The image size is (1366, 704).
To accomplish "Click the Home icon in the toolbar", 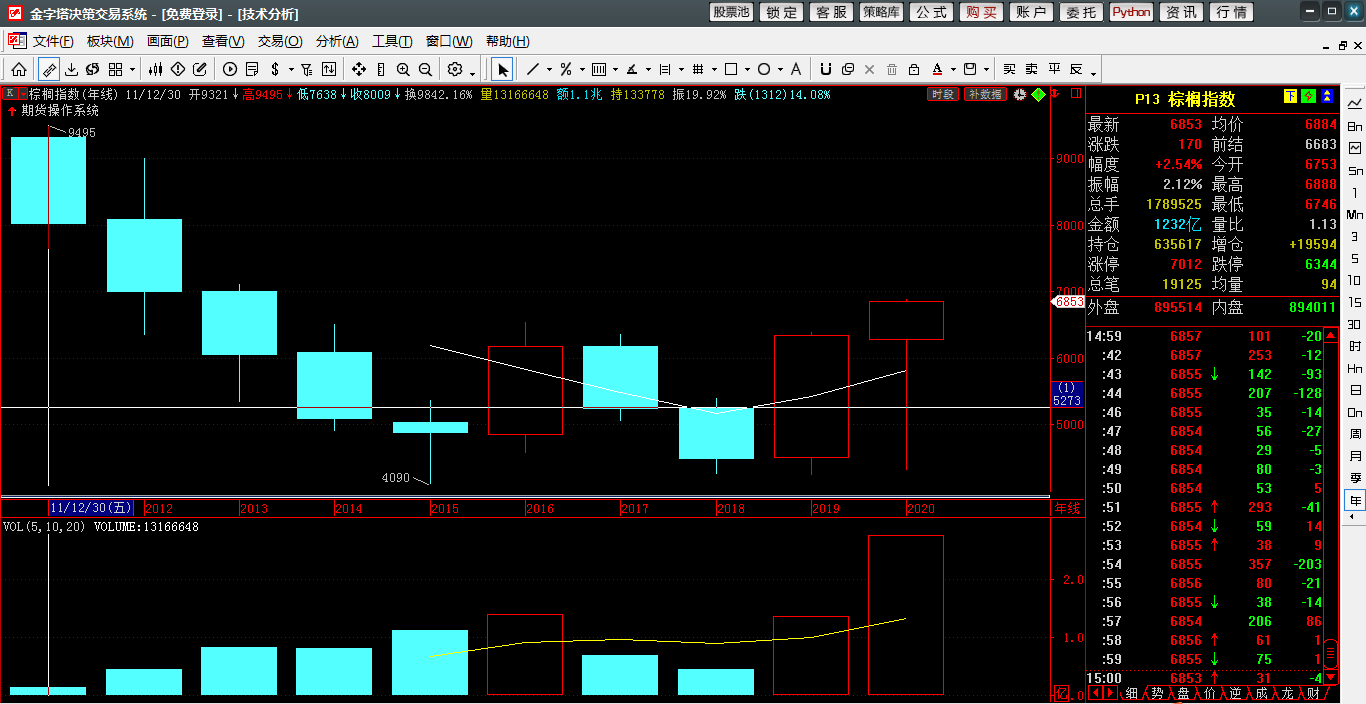I will 19,69.
